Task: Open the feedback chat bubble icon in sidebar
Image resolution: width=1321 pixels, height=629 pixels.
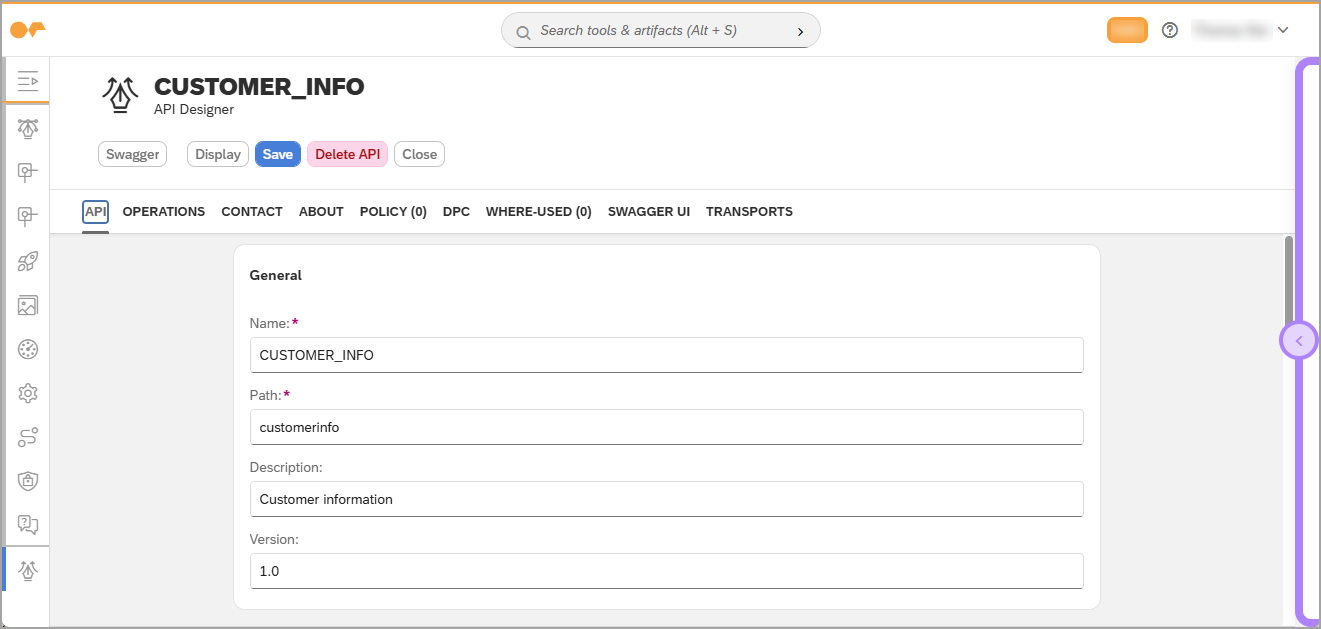Action: pos(27,525)
